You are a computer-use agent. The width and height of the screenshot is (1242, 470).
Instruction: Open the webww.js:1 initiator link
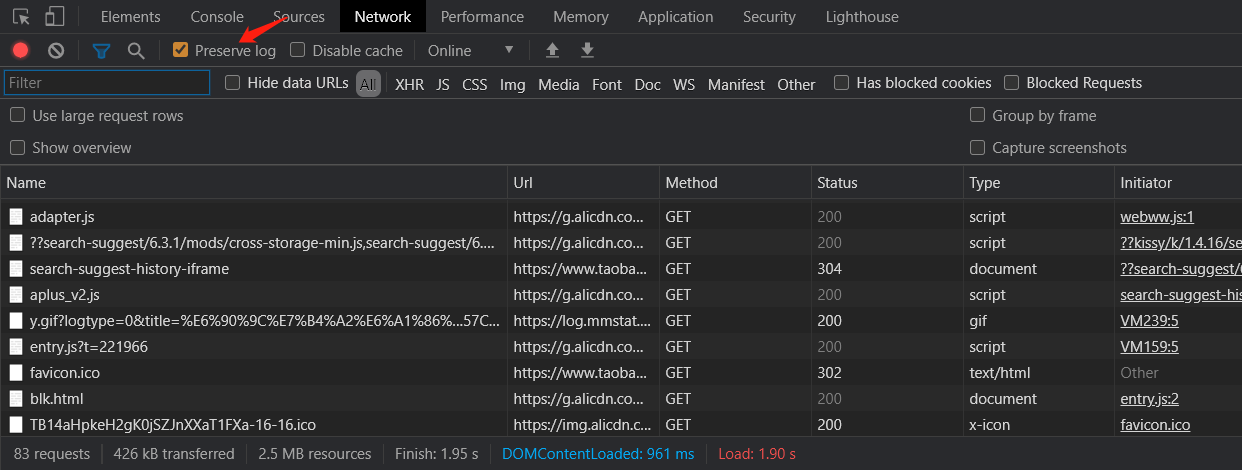click(1156, 216)
